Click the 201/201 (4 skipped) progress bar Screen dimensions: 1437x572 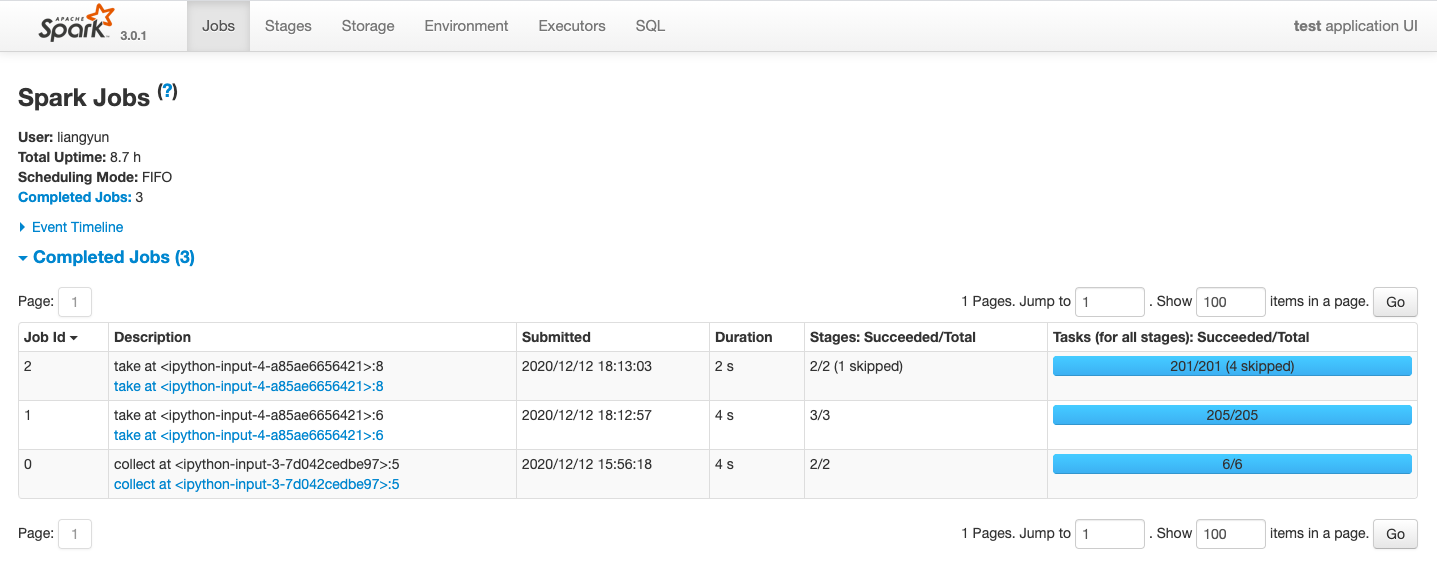(1232, 366)
